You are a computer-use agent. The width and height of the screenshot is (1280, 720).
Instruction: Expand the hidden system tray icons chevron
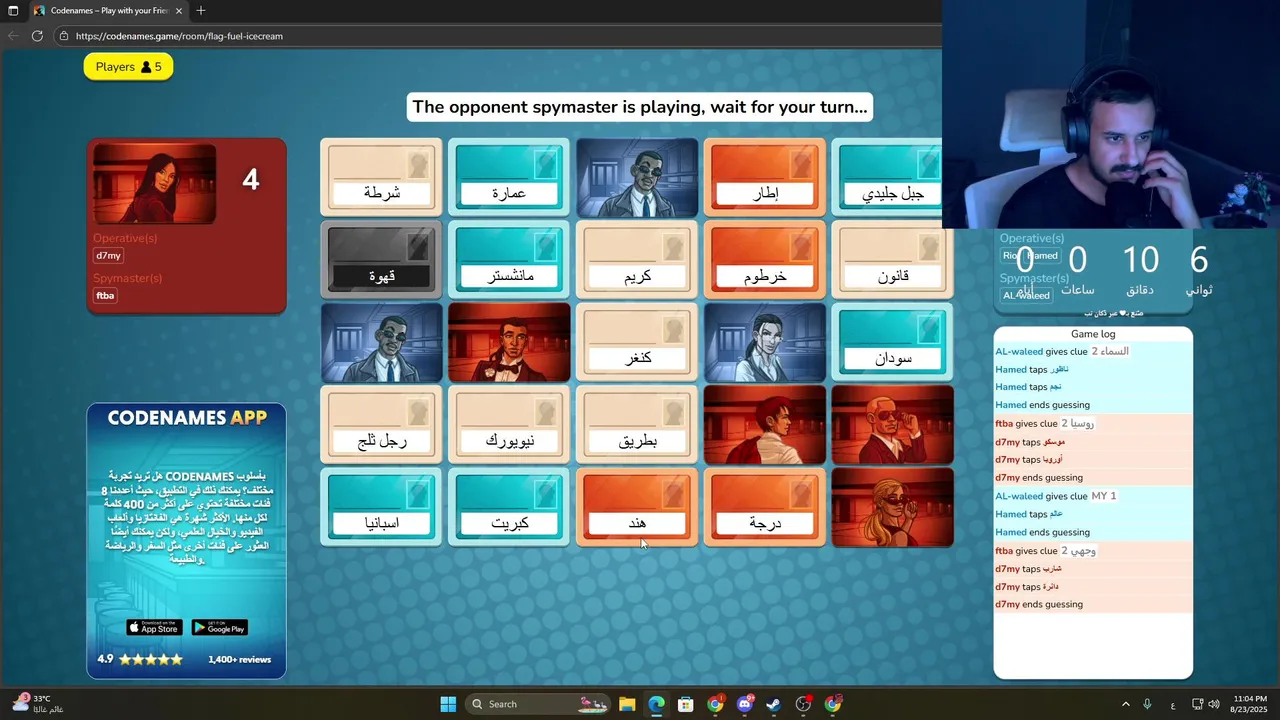click(x=1125, y=705)
